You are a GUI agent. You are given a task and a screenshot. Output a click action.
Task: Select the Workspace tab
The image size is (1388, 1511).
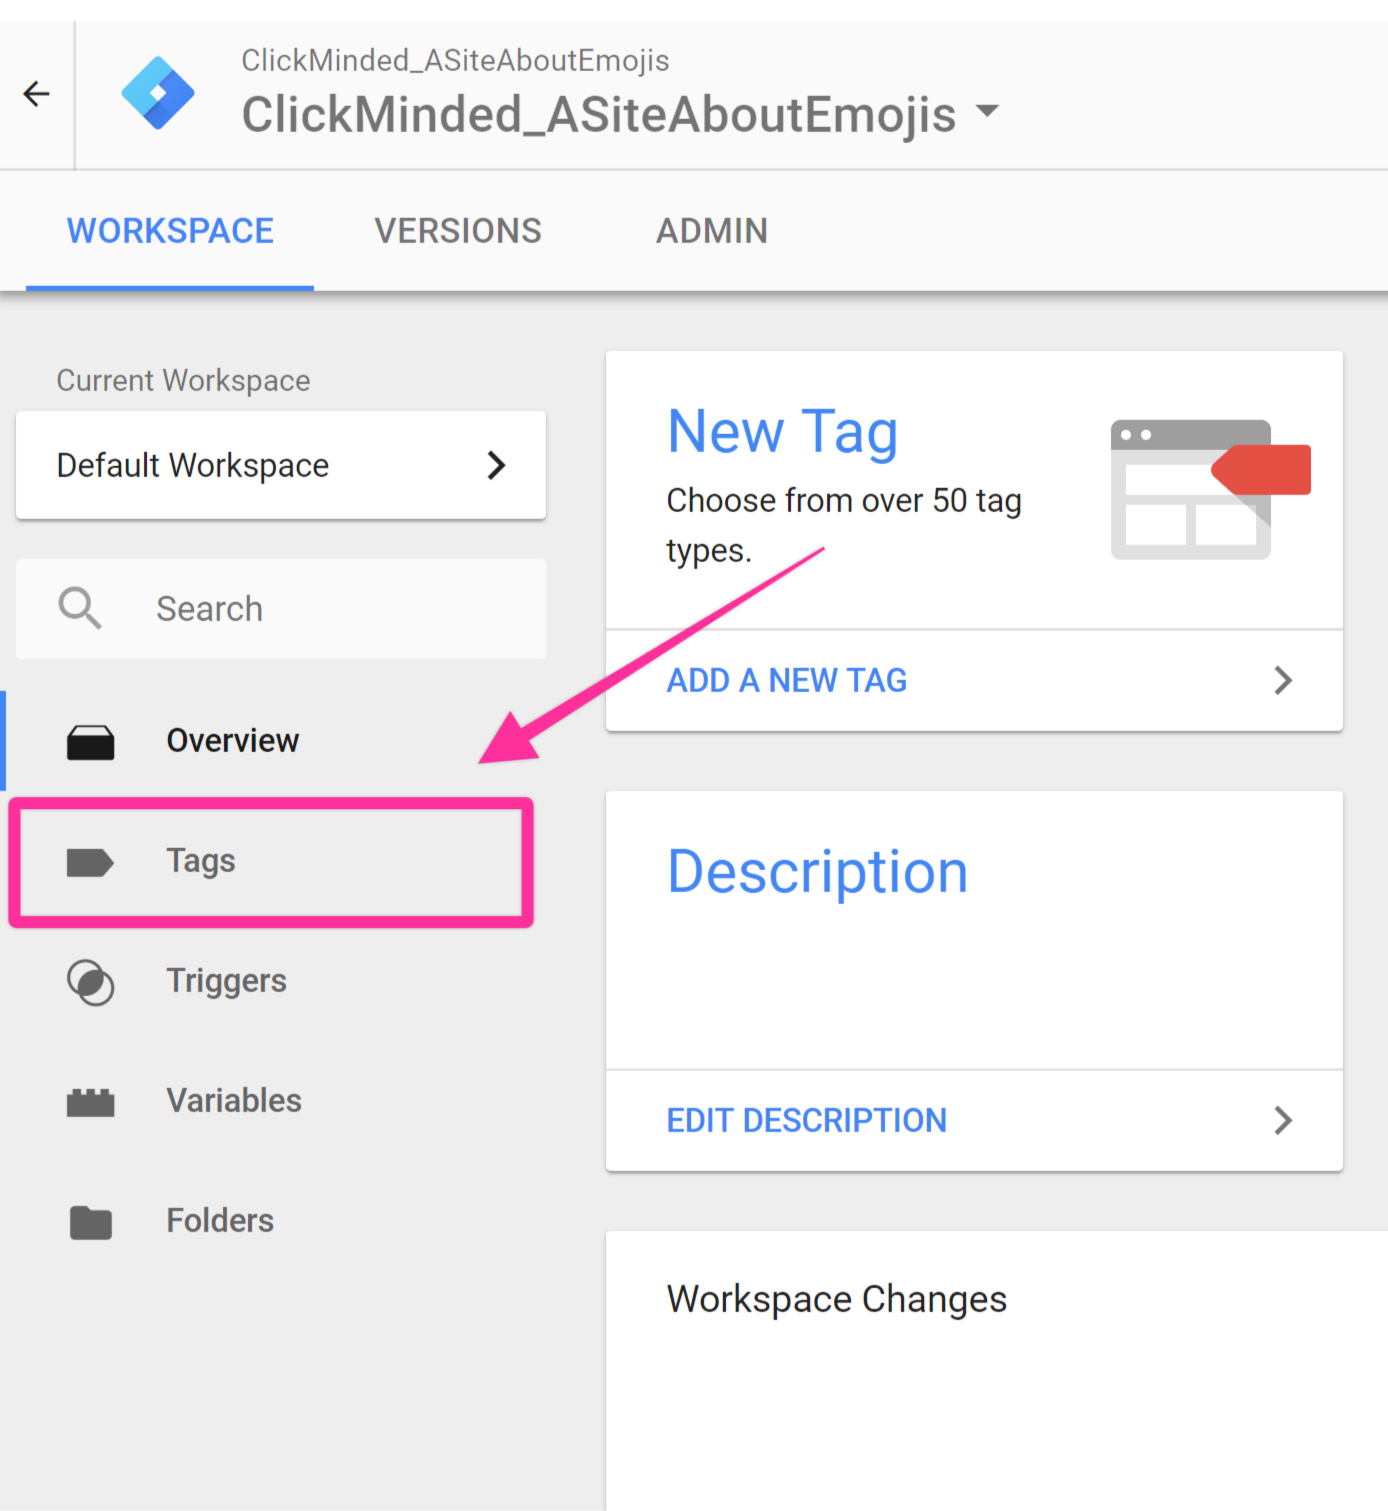(170, 231)
